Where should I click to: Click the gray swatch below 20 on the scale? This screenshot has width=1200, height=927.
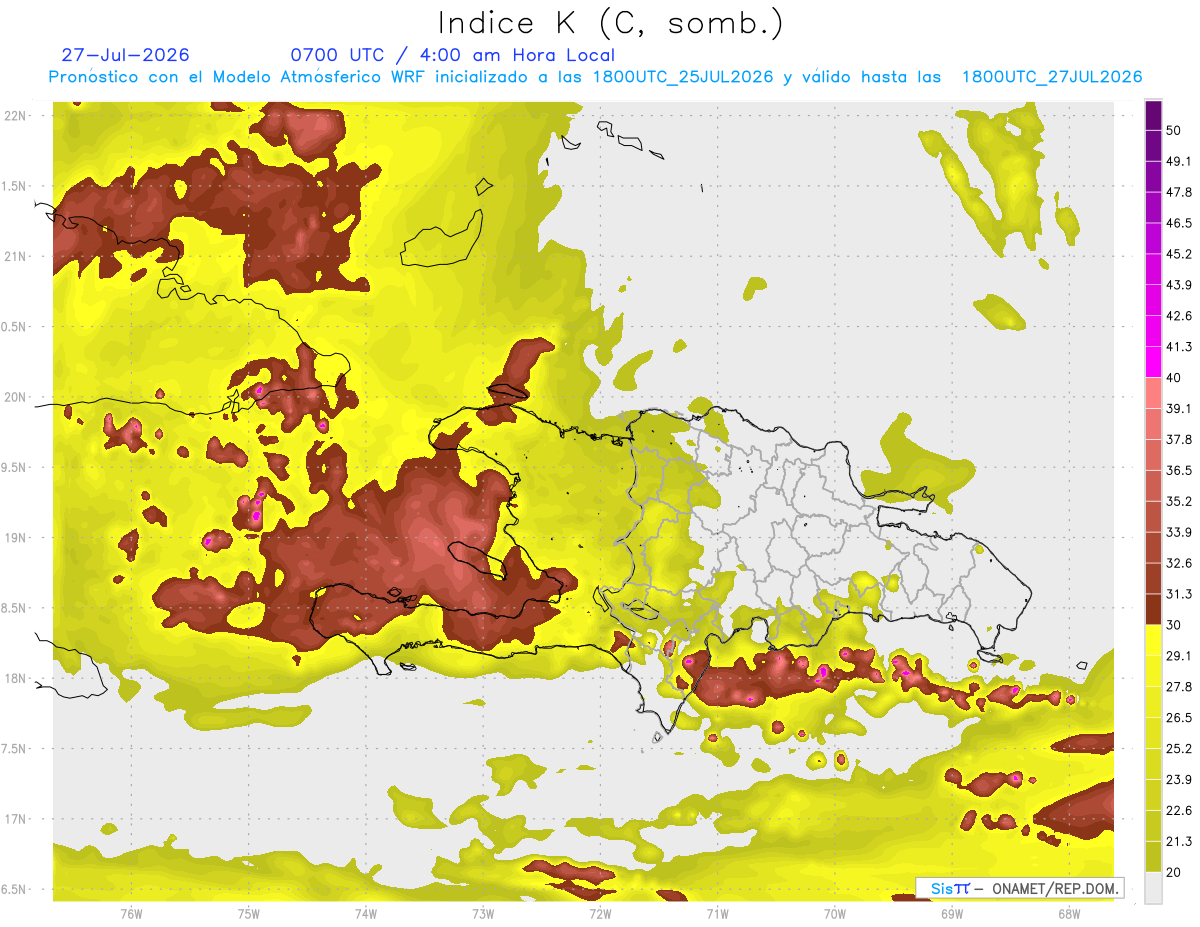click(1153, 887)
